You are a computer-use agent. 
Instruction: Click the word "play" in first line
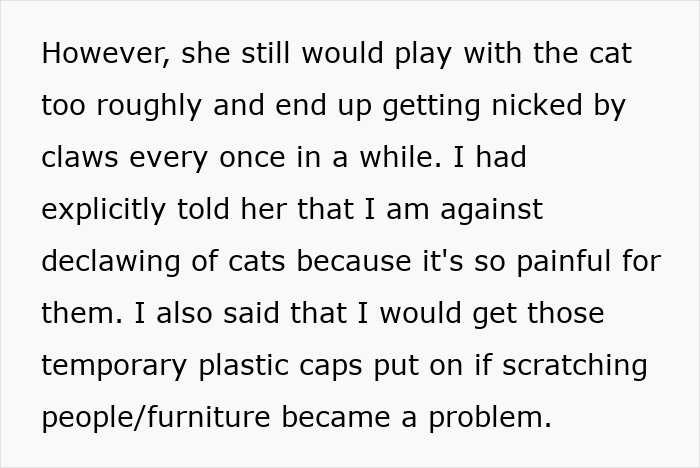(x=423, y=55)
